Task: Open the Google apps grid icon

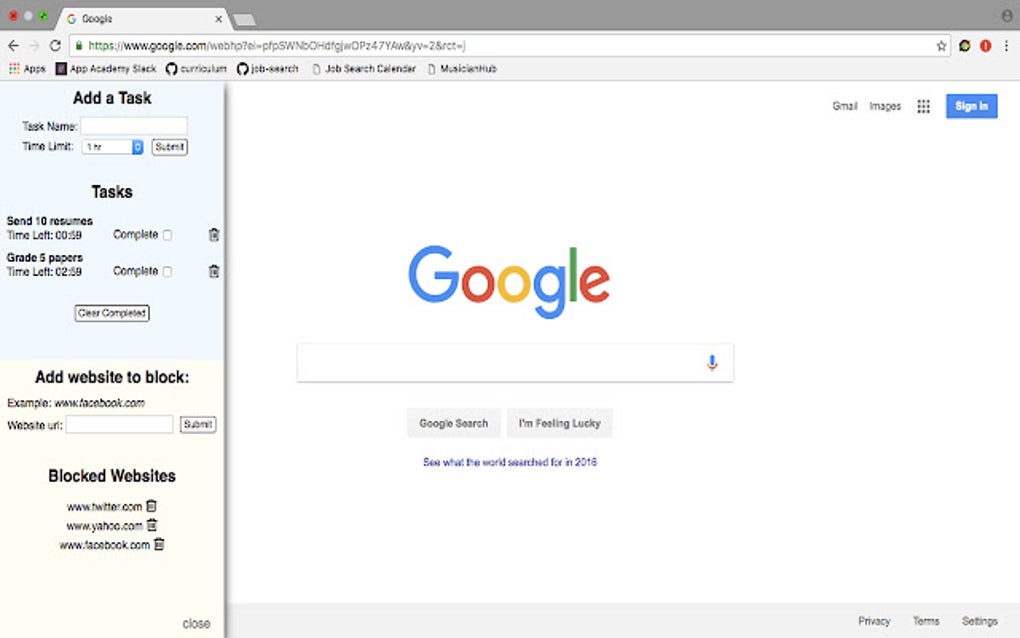Action: click(923, 105)
